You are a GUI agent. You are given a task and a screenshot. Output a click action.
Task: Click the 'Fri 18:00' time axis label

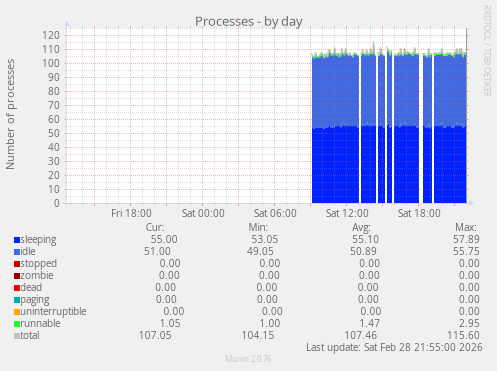[131, 213]
